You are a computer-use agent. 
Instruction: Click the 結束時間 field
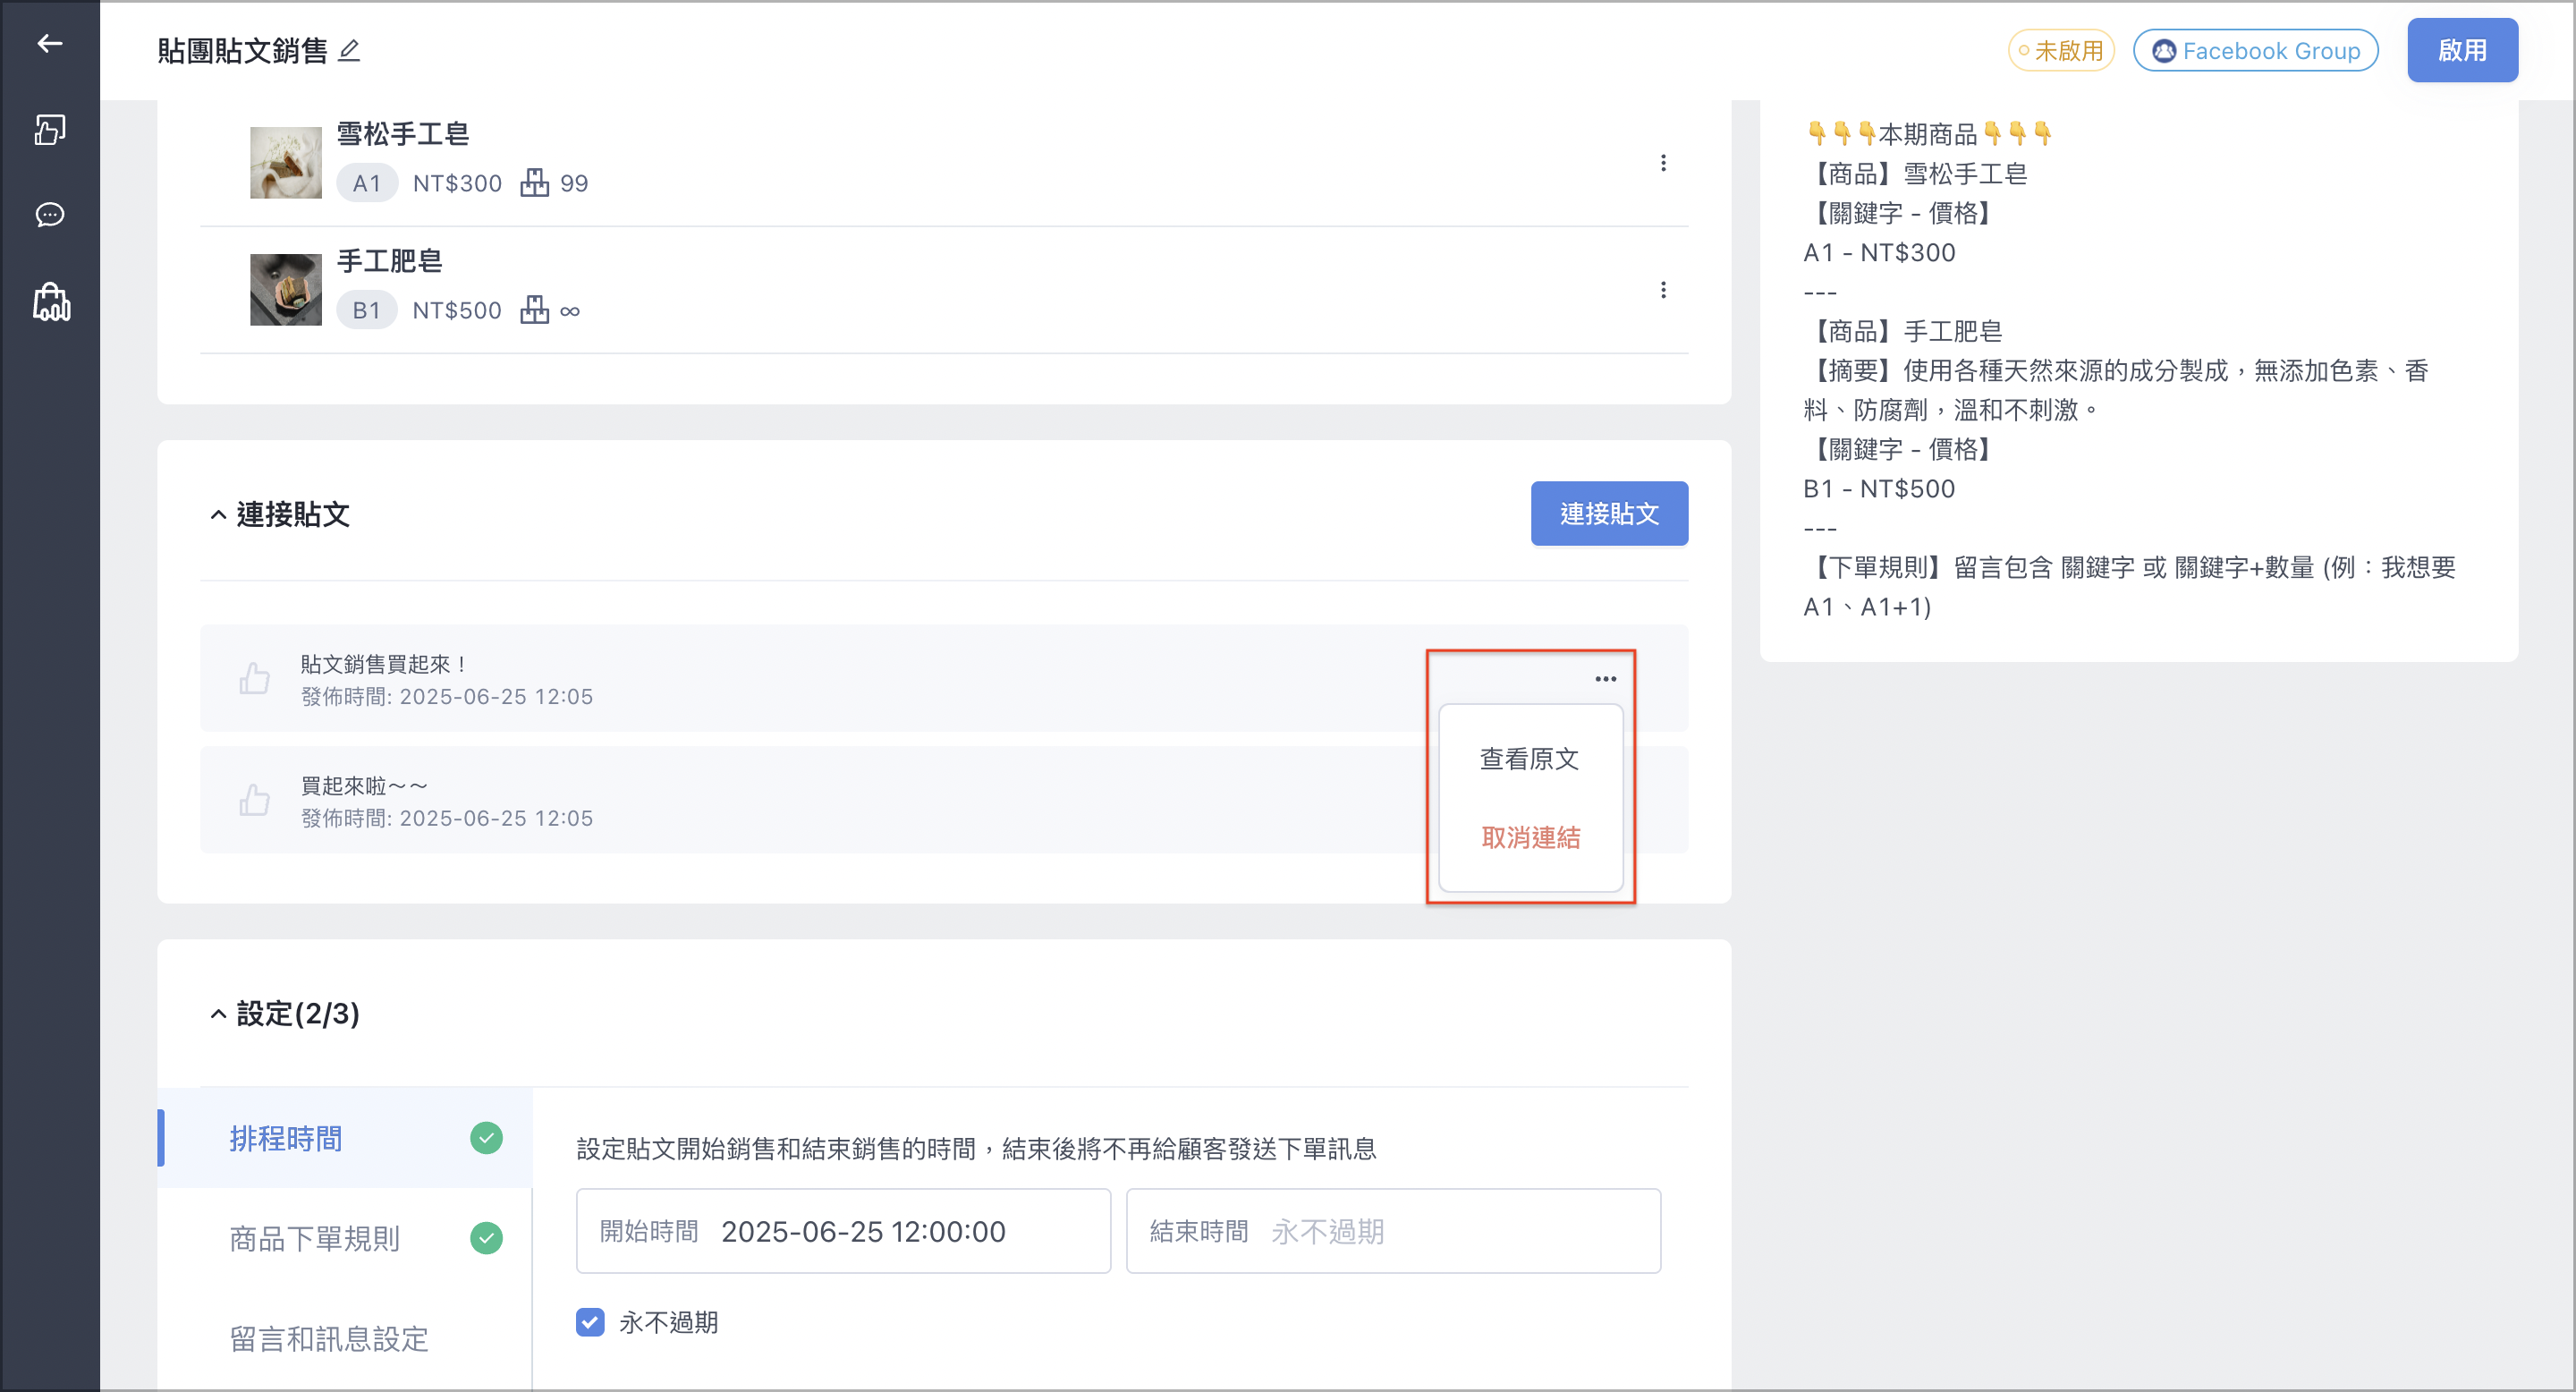click(x=1393, y=1231)
